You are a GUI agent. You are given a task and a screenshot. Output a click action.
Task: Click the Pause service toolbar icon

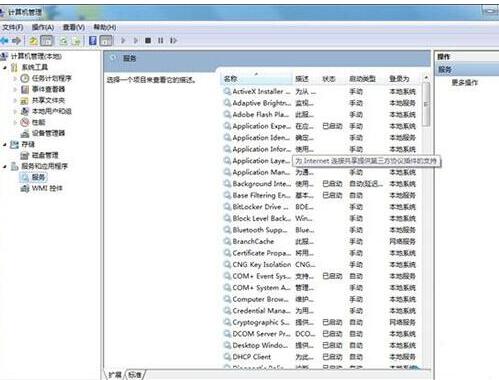(x=161, y=41)
